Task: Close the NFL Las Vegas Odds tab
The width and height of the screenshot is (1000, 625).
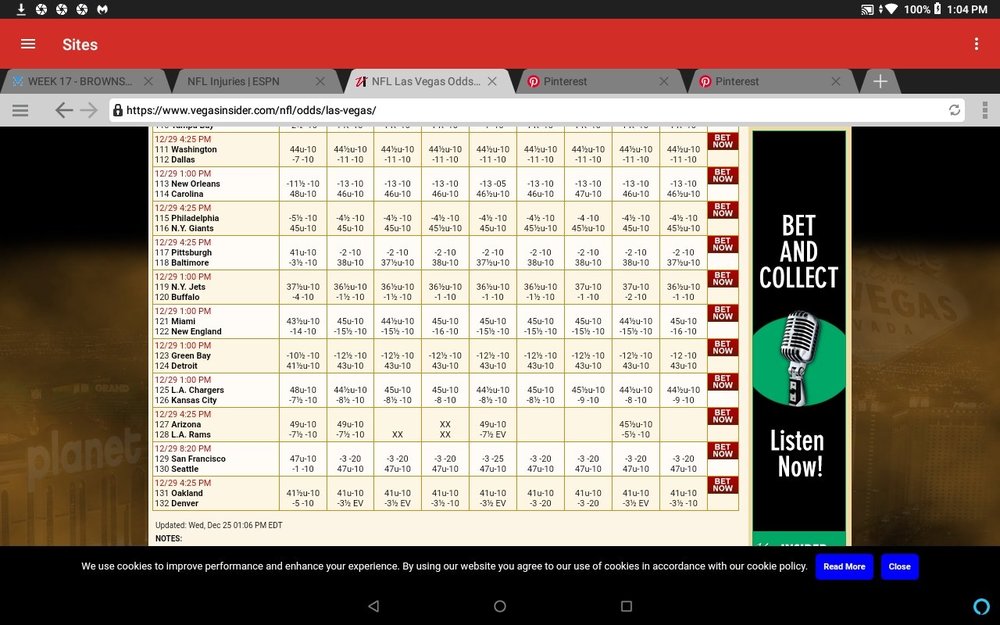Action: (492, 81)
